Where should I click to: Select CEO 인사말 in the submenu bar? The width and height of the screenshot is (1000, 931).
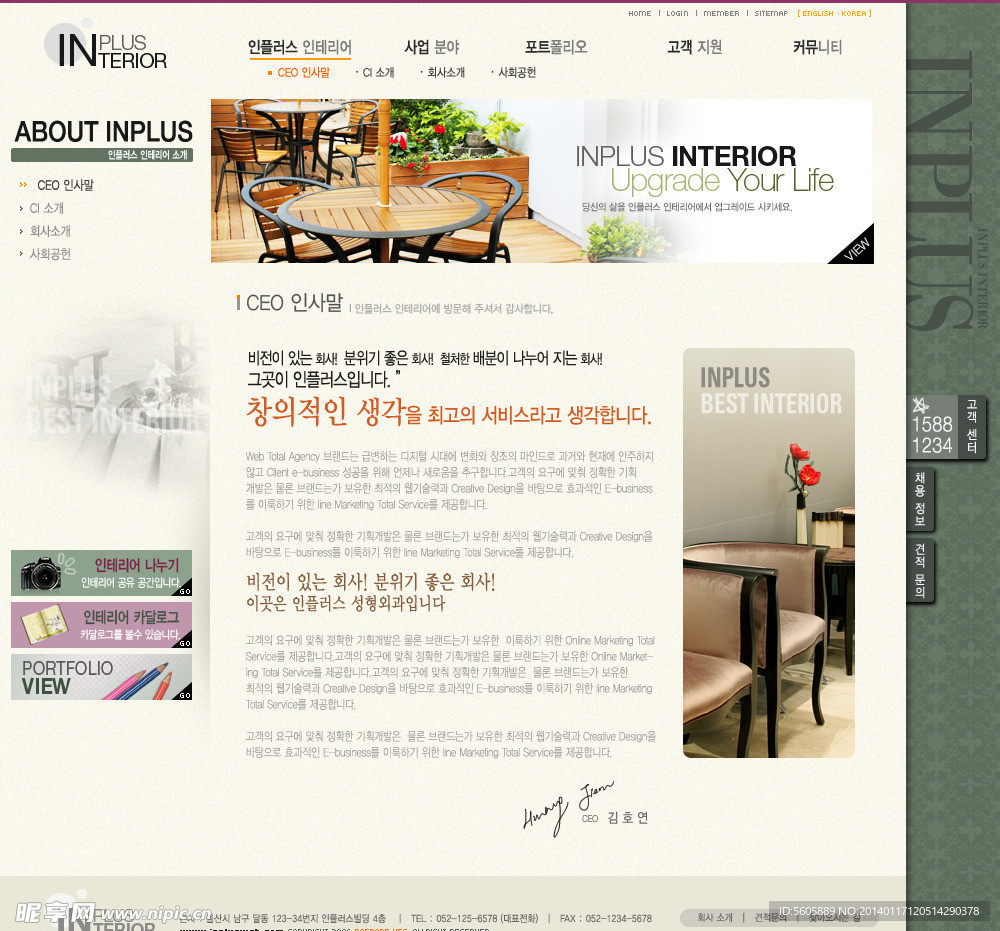click(303, 73)
